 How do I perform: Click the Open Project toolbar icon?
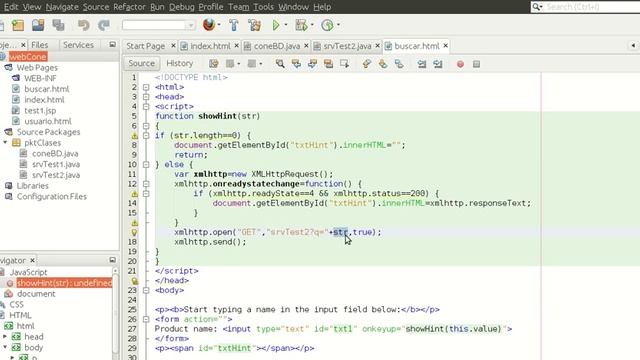pyautogui.click(x=38, y=25)
